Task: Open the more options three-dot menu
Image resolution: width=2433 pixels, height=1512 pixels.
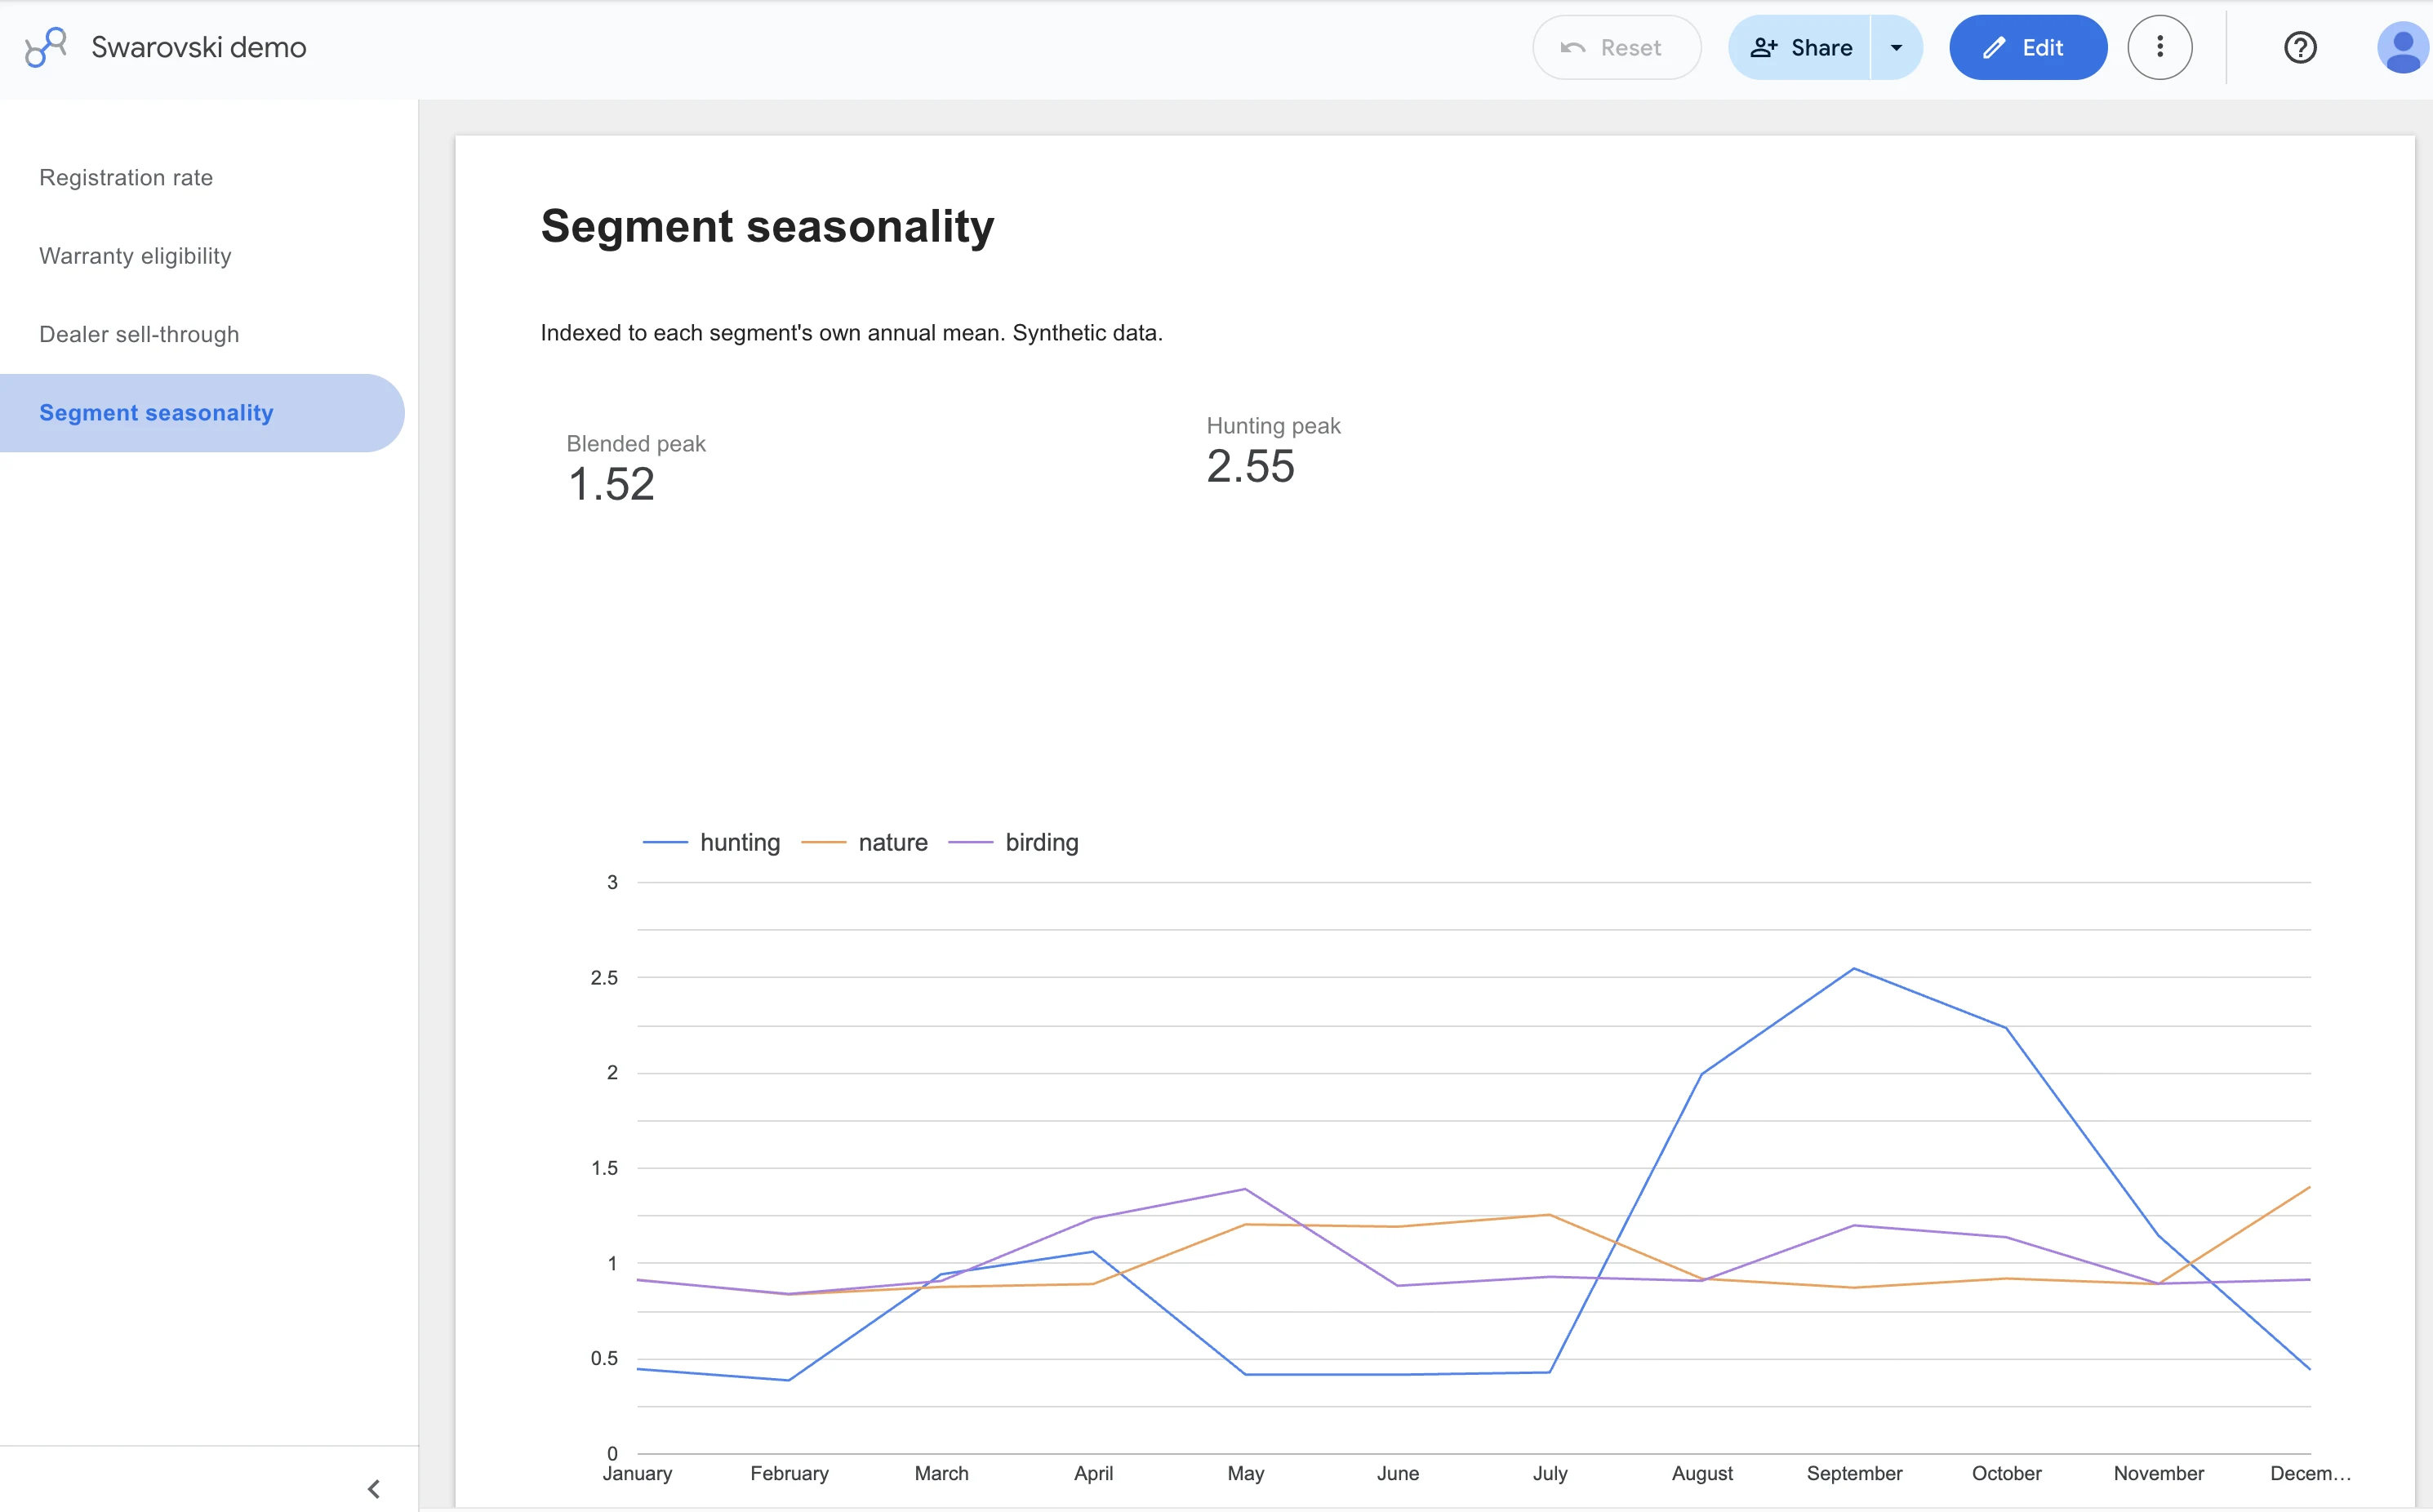Action: pos(2159,47)
